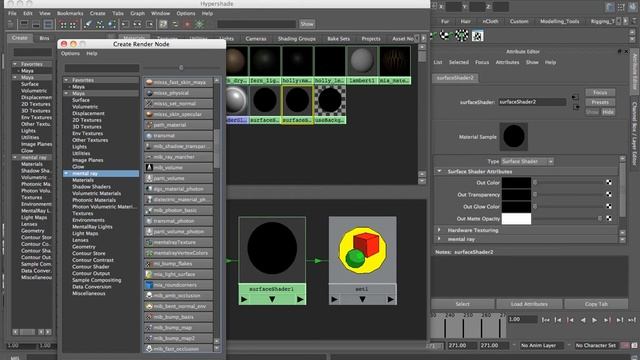The image size is (640, 360).
Task: Create a dielectric_material_photon node
Action: point(178,200)
